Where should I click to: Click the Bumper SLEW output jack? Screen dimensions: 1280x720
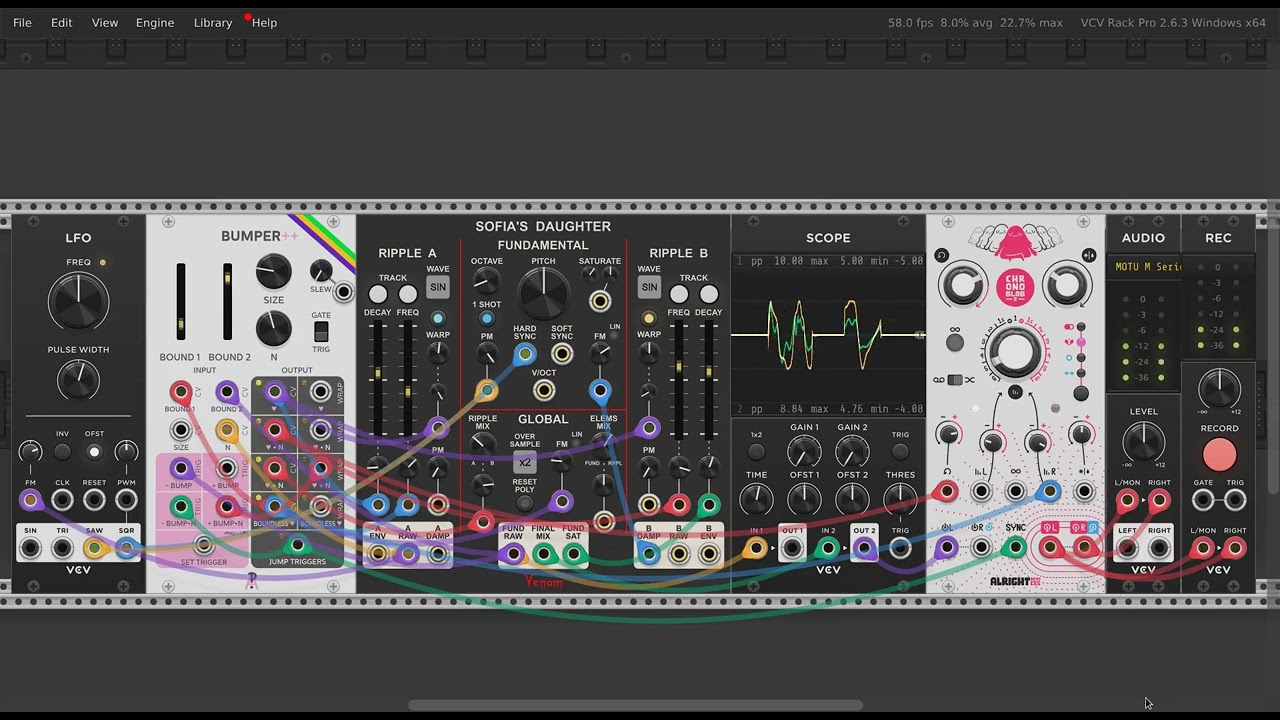[x=343, y=292]
